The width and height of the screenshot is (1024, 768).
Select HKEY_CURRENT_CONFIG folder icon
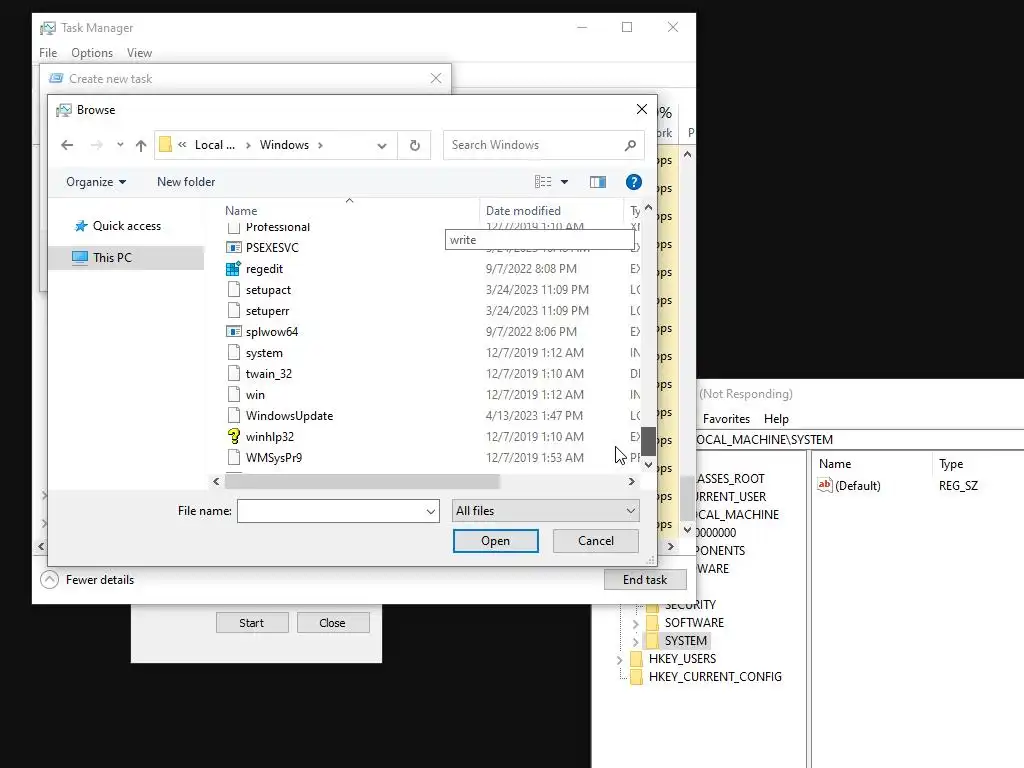(636, 677)
